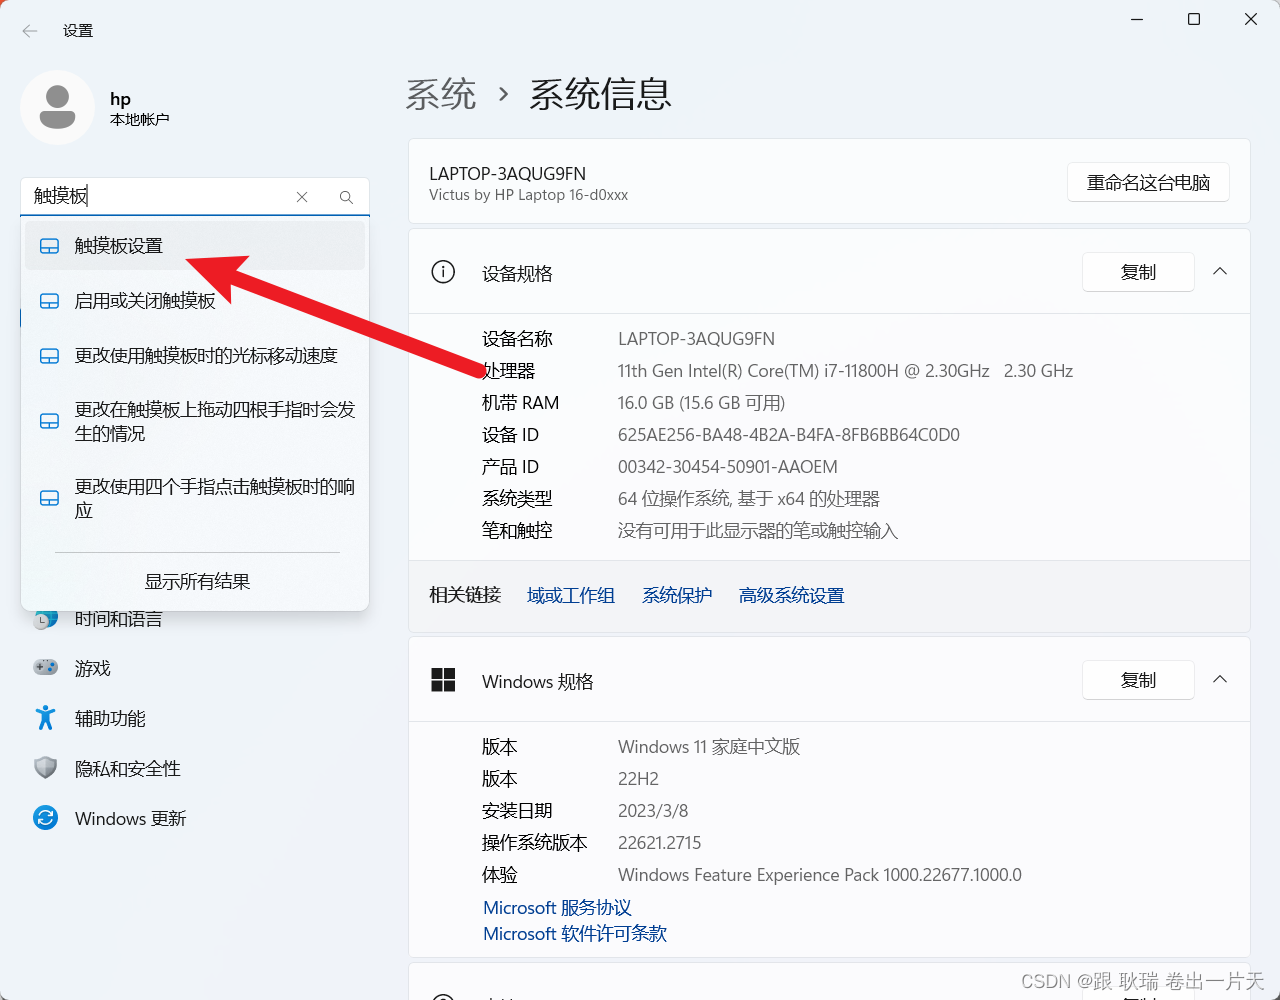This screenshot has height=1000, width=1280.
Task: Clear the search box with the X icon
Action: tap(302, 197)
